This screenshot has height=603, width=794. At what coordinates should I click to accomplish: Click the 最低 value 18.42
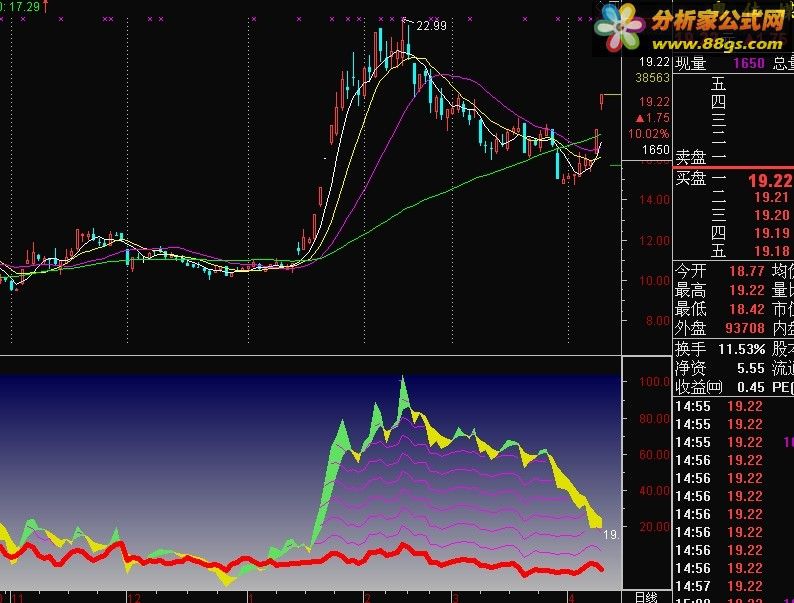click(x=747, y=309)
